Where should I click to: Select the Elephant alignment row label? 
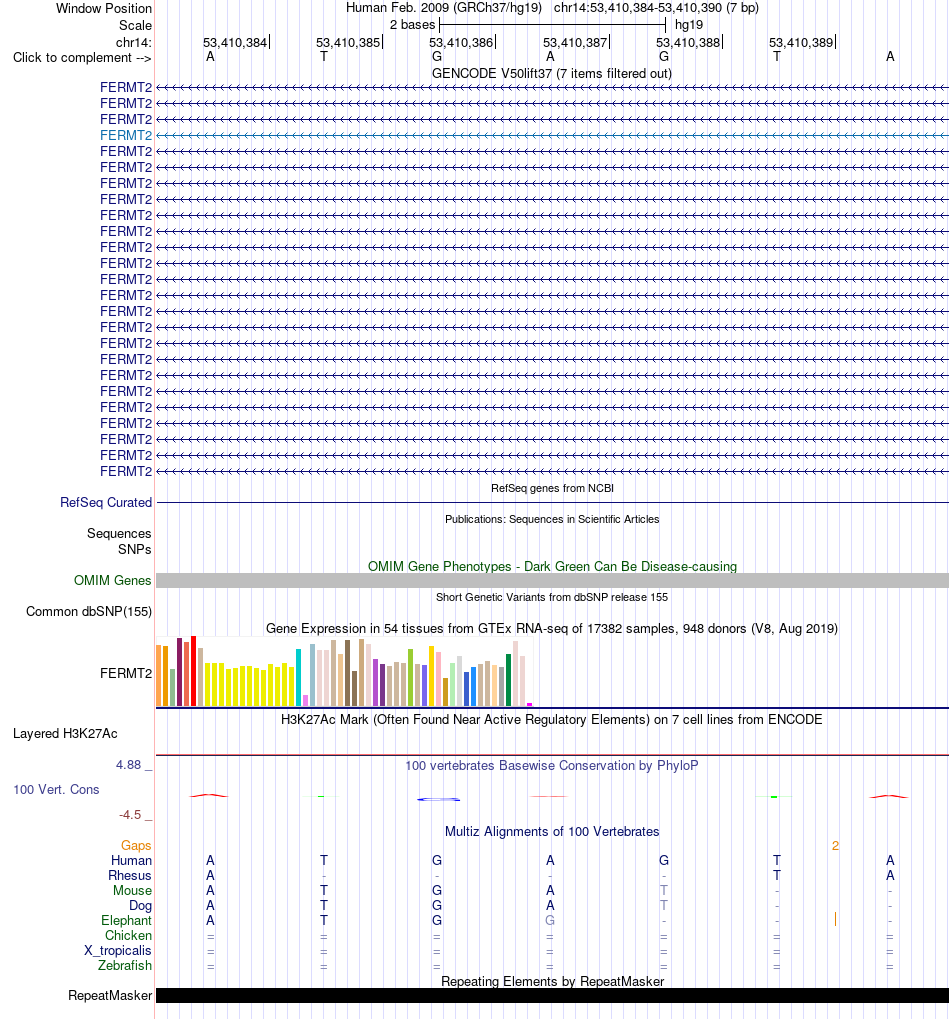pyautogui.click(x=126, y=921)
